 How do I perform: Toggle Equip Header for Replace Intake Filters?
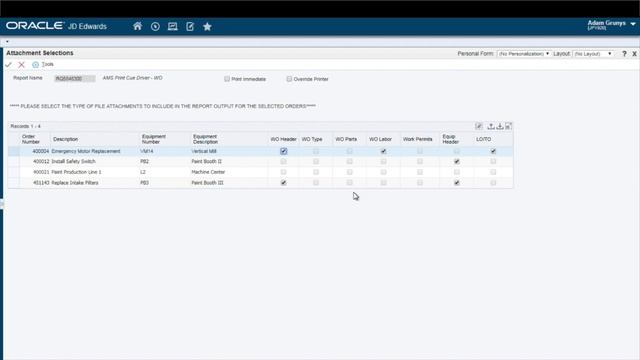(457, 183)
